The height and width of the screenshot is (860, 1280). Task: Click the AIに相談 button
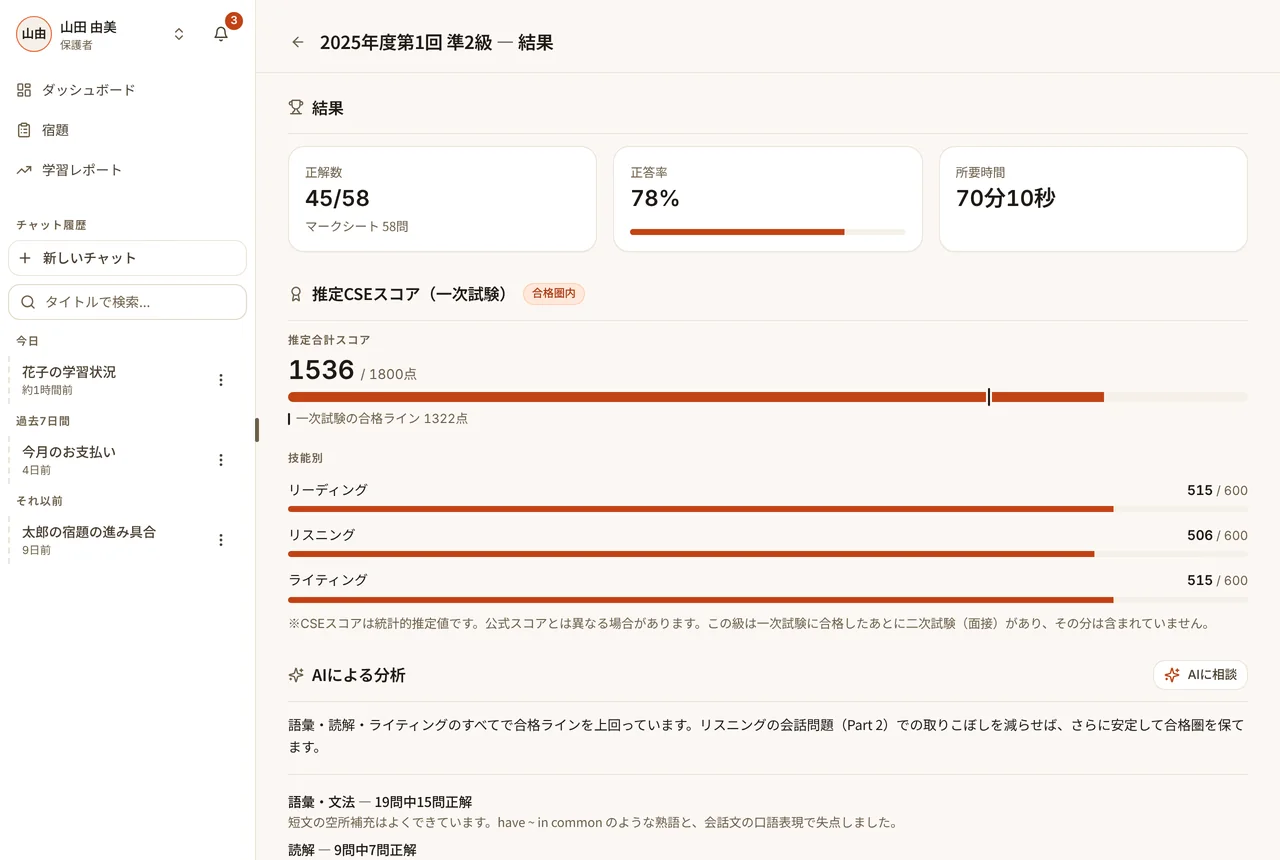(x=1200, y=675)
